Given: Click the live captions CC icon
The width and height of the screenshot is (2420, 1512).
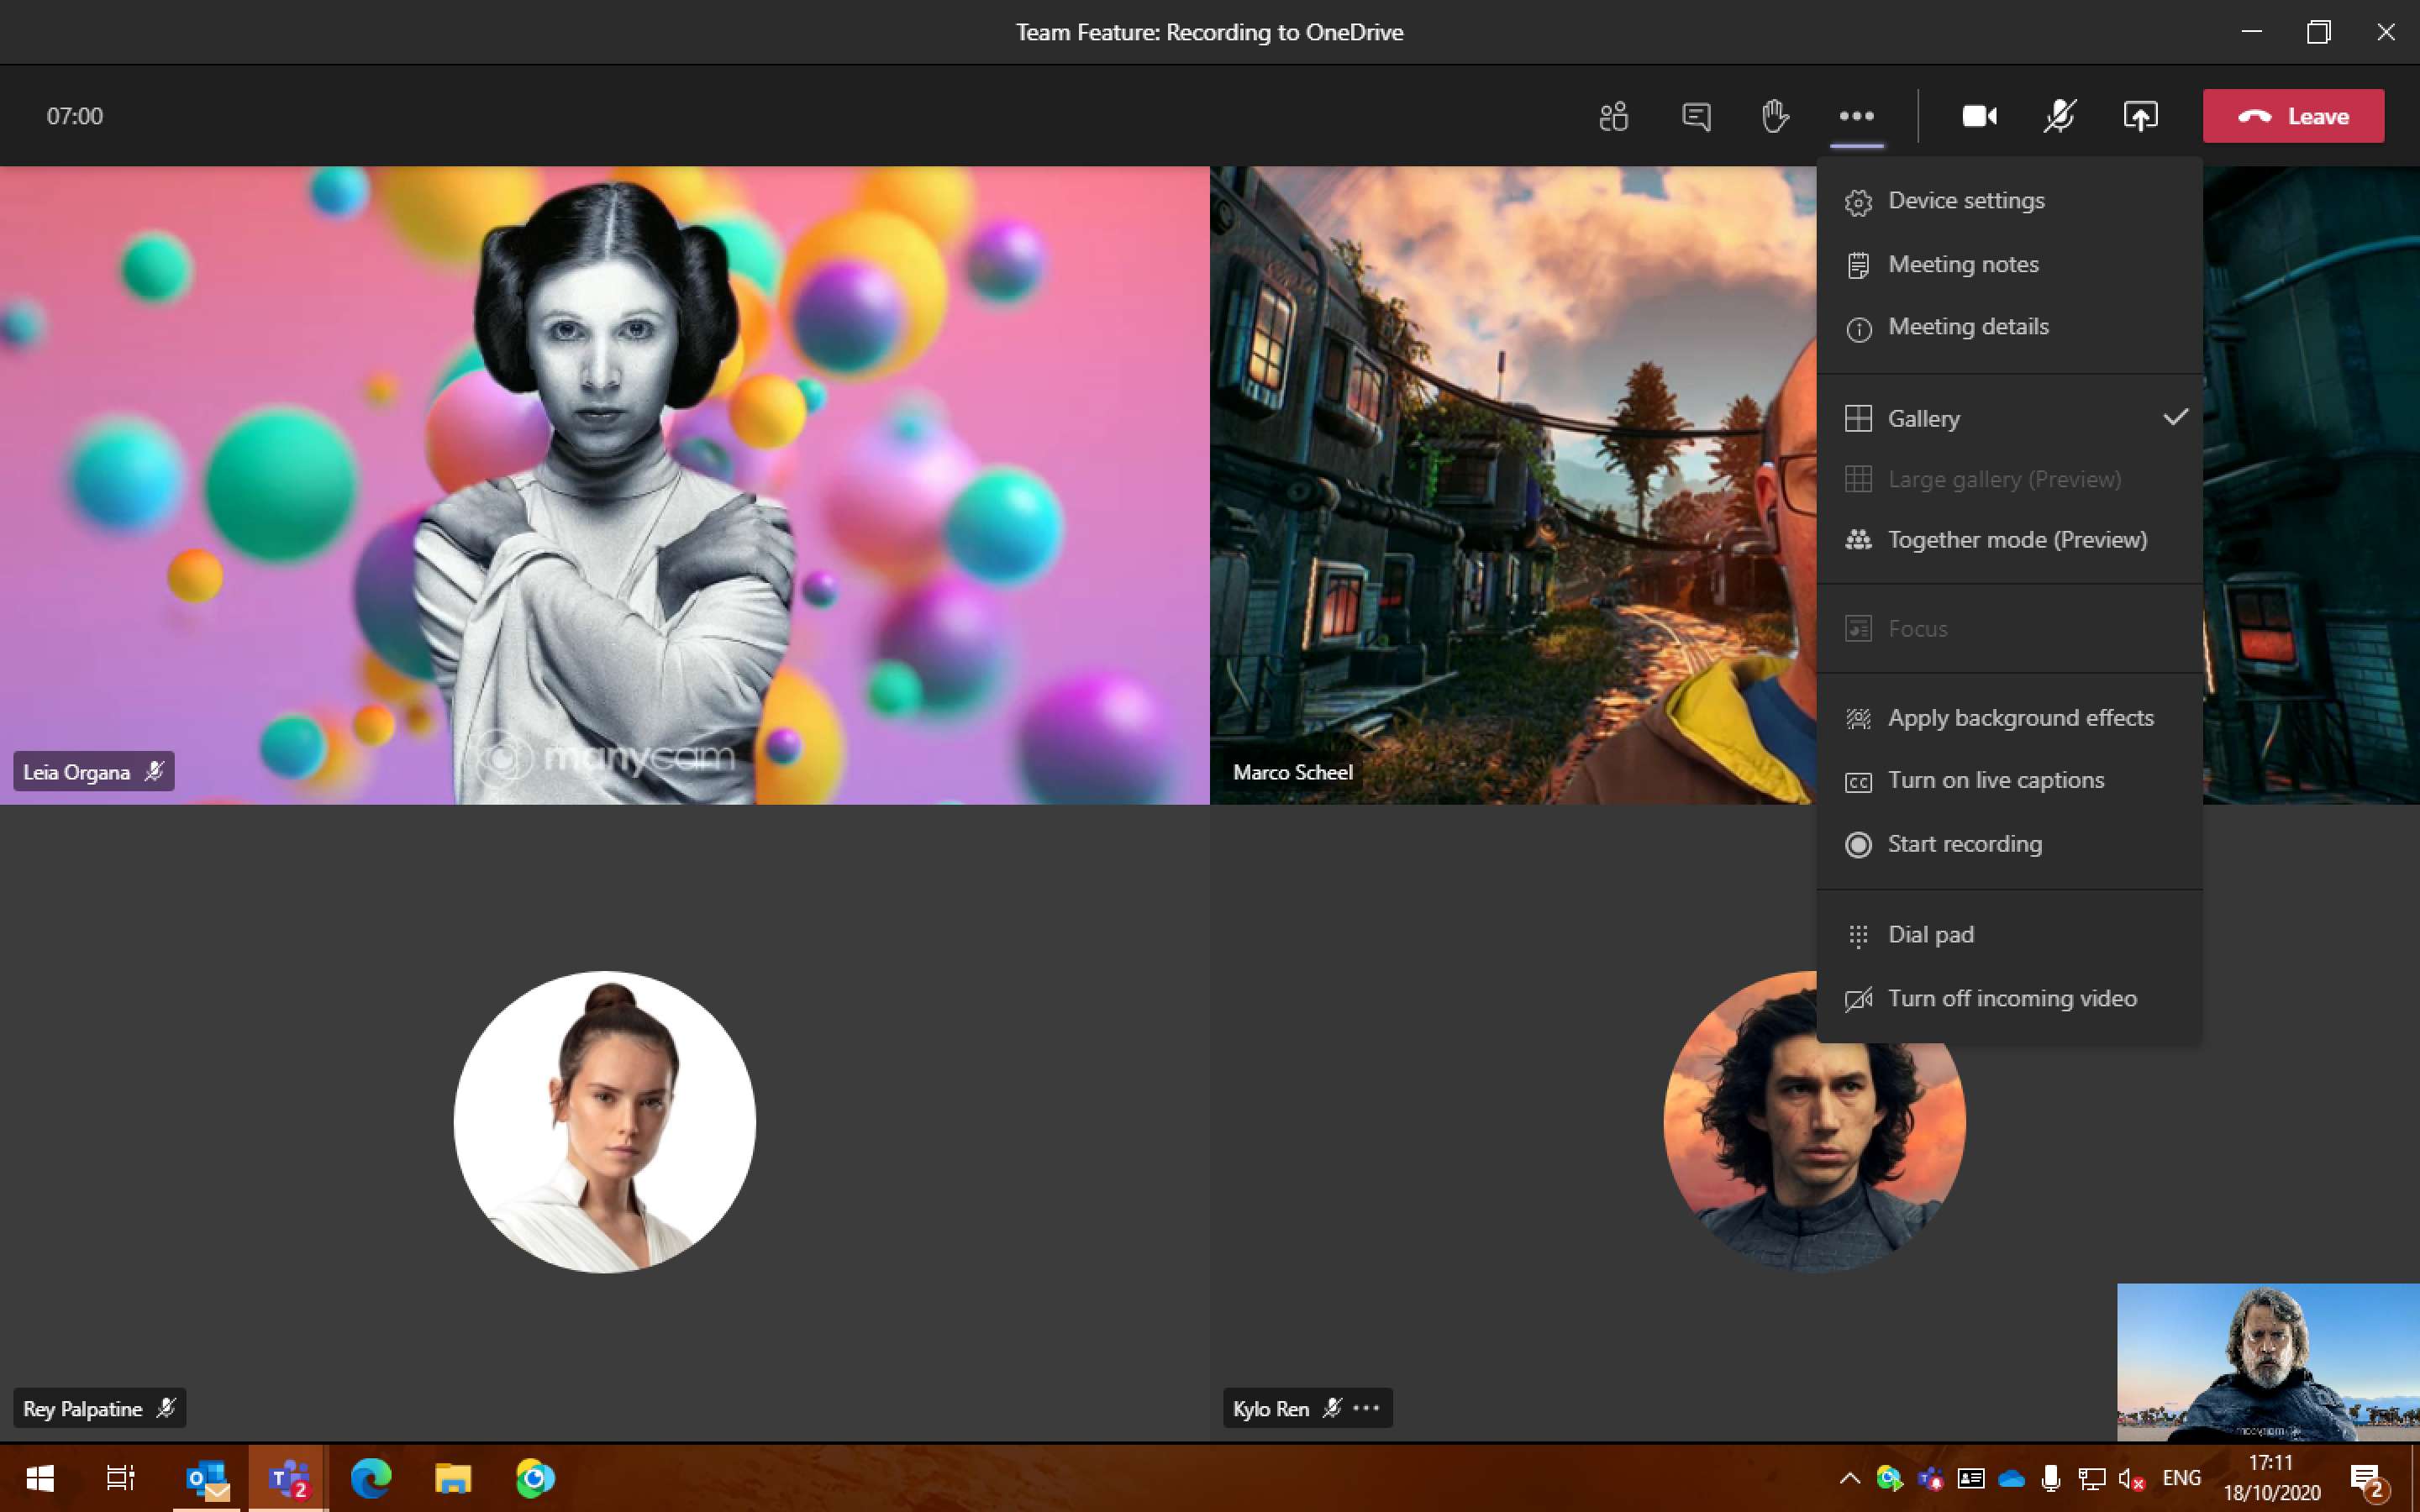Looking at the screenshot, I should pyautogui.click(x=1858, y=782).
